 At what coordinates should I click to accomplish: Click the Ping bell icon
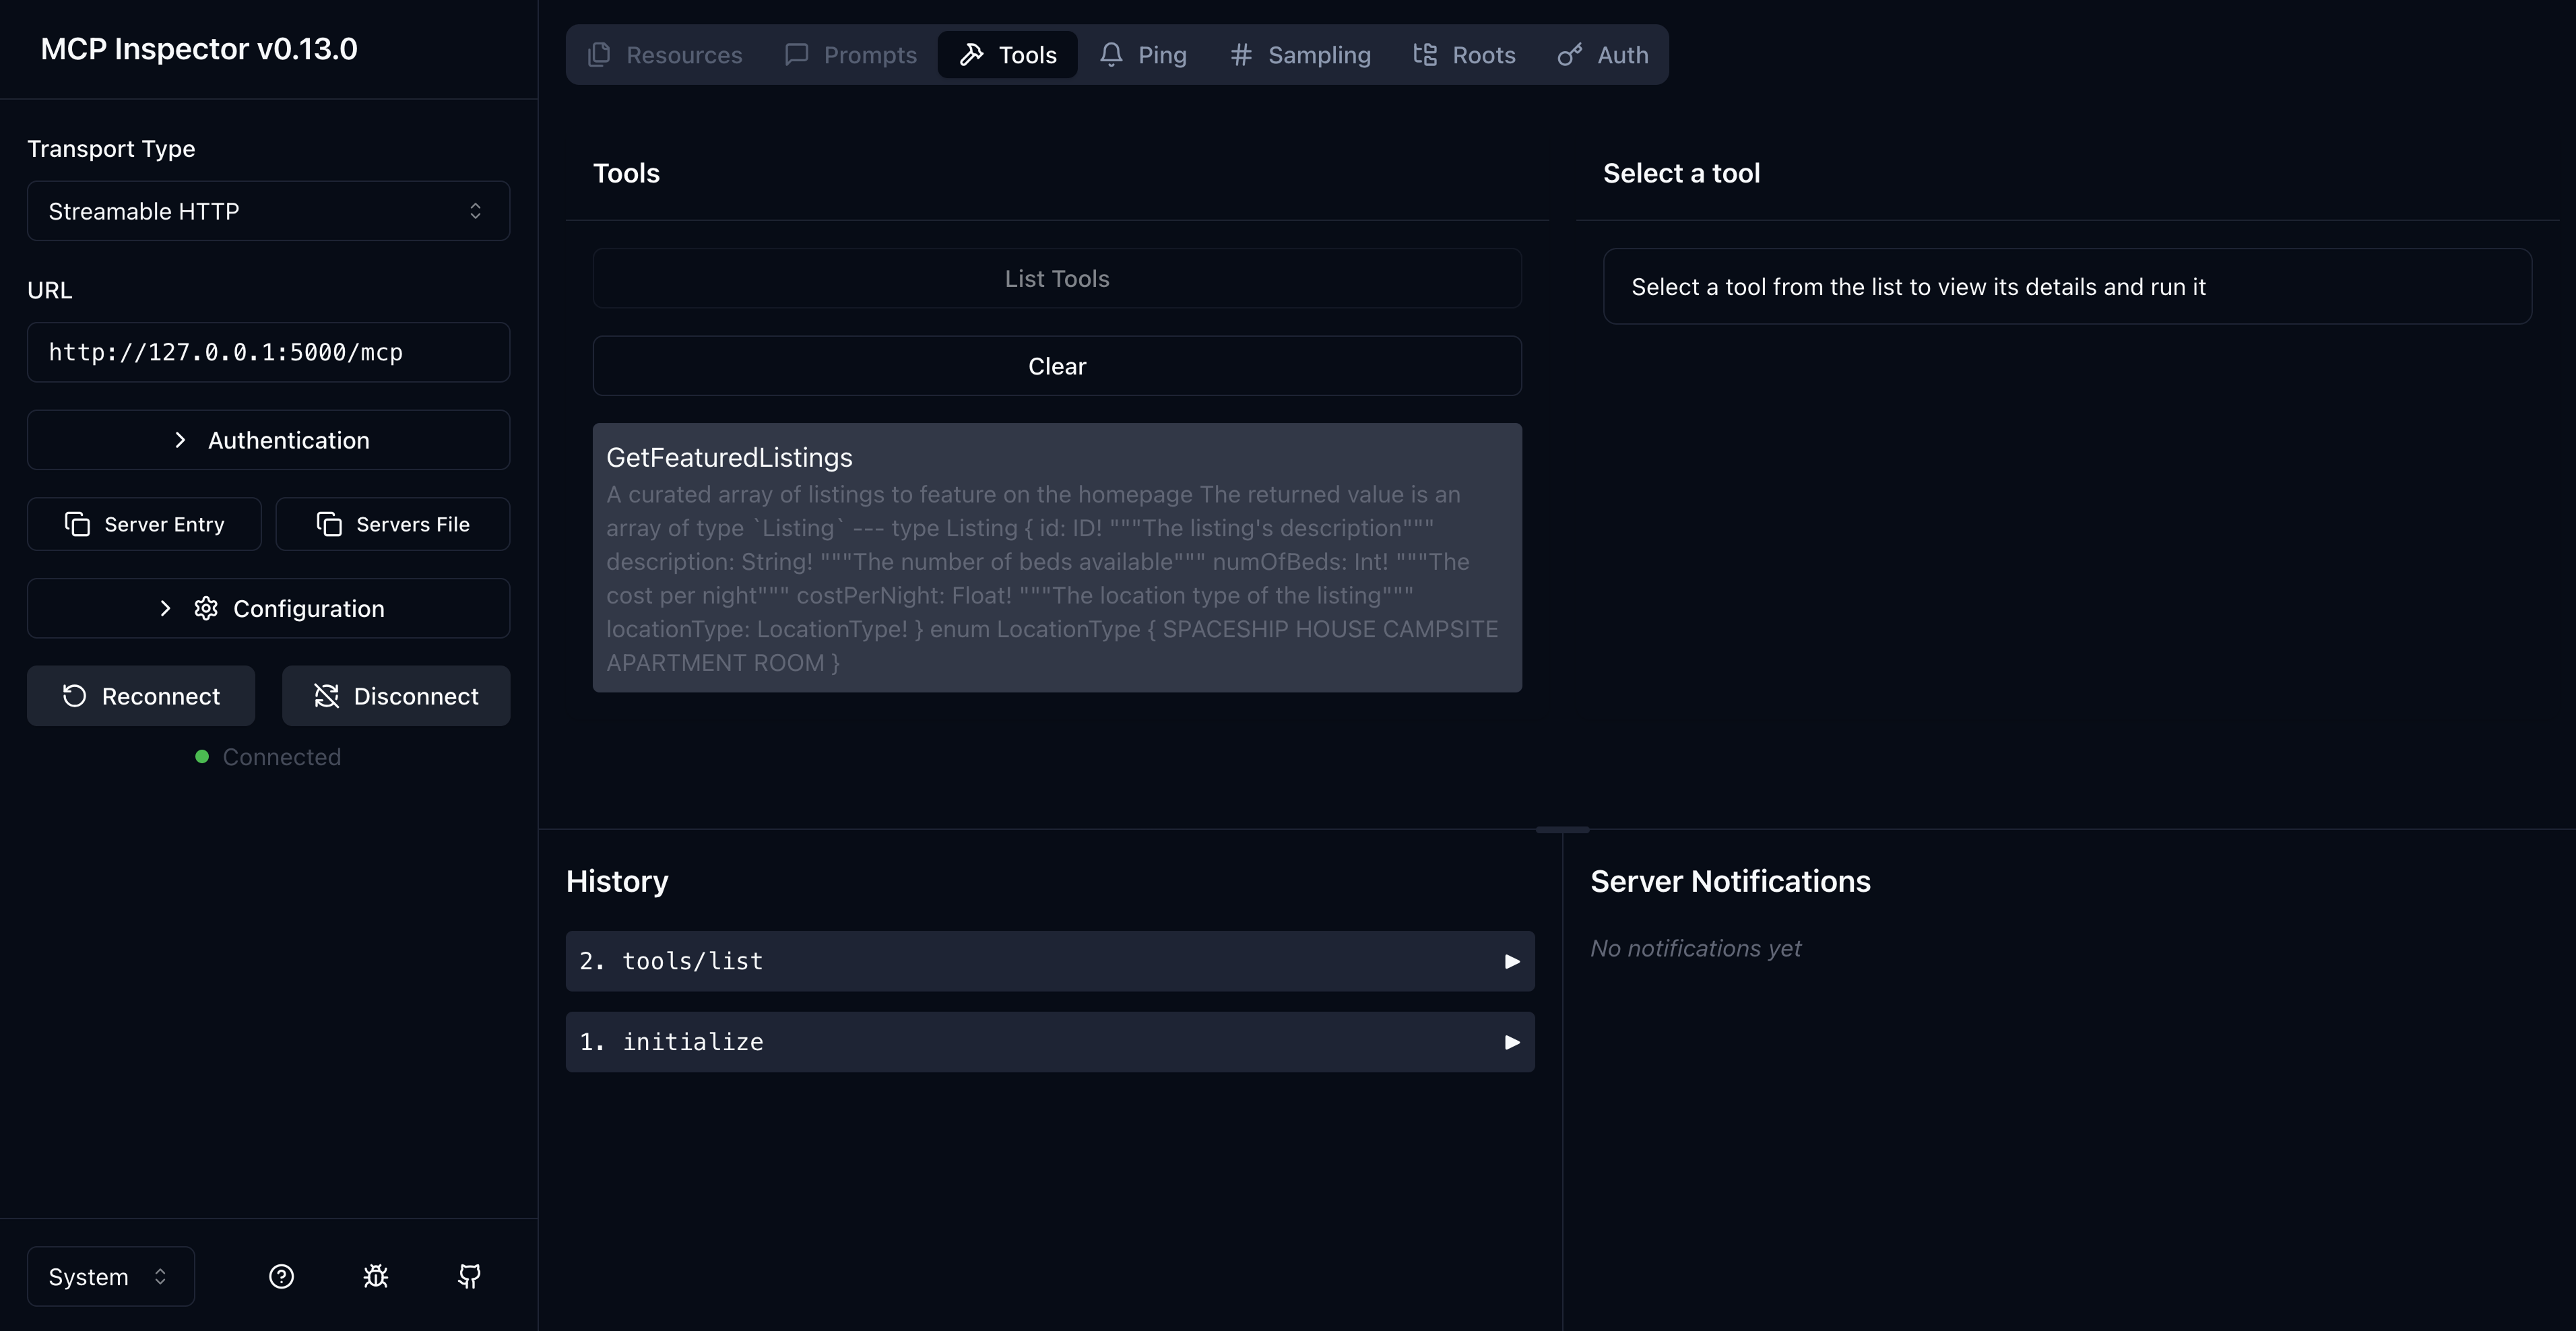[x=1111, y=55]
